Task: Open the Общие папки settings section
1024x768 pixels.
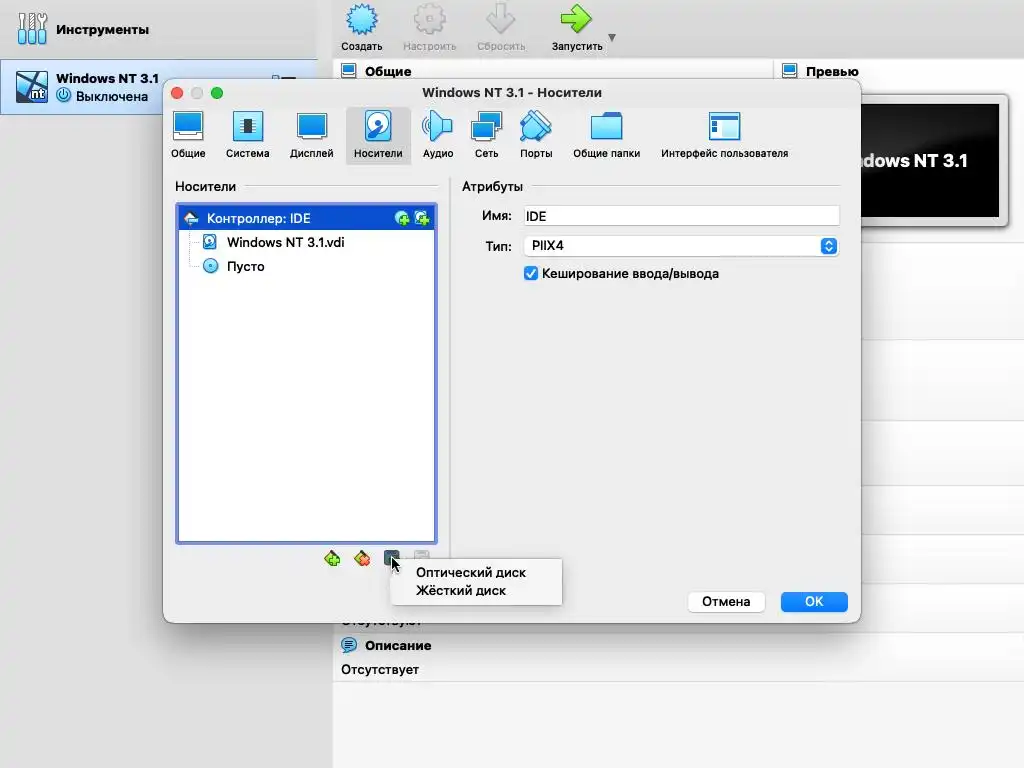Action: [607, 135]
